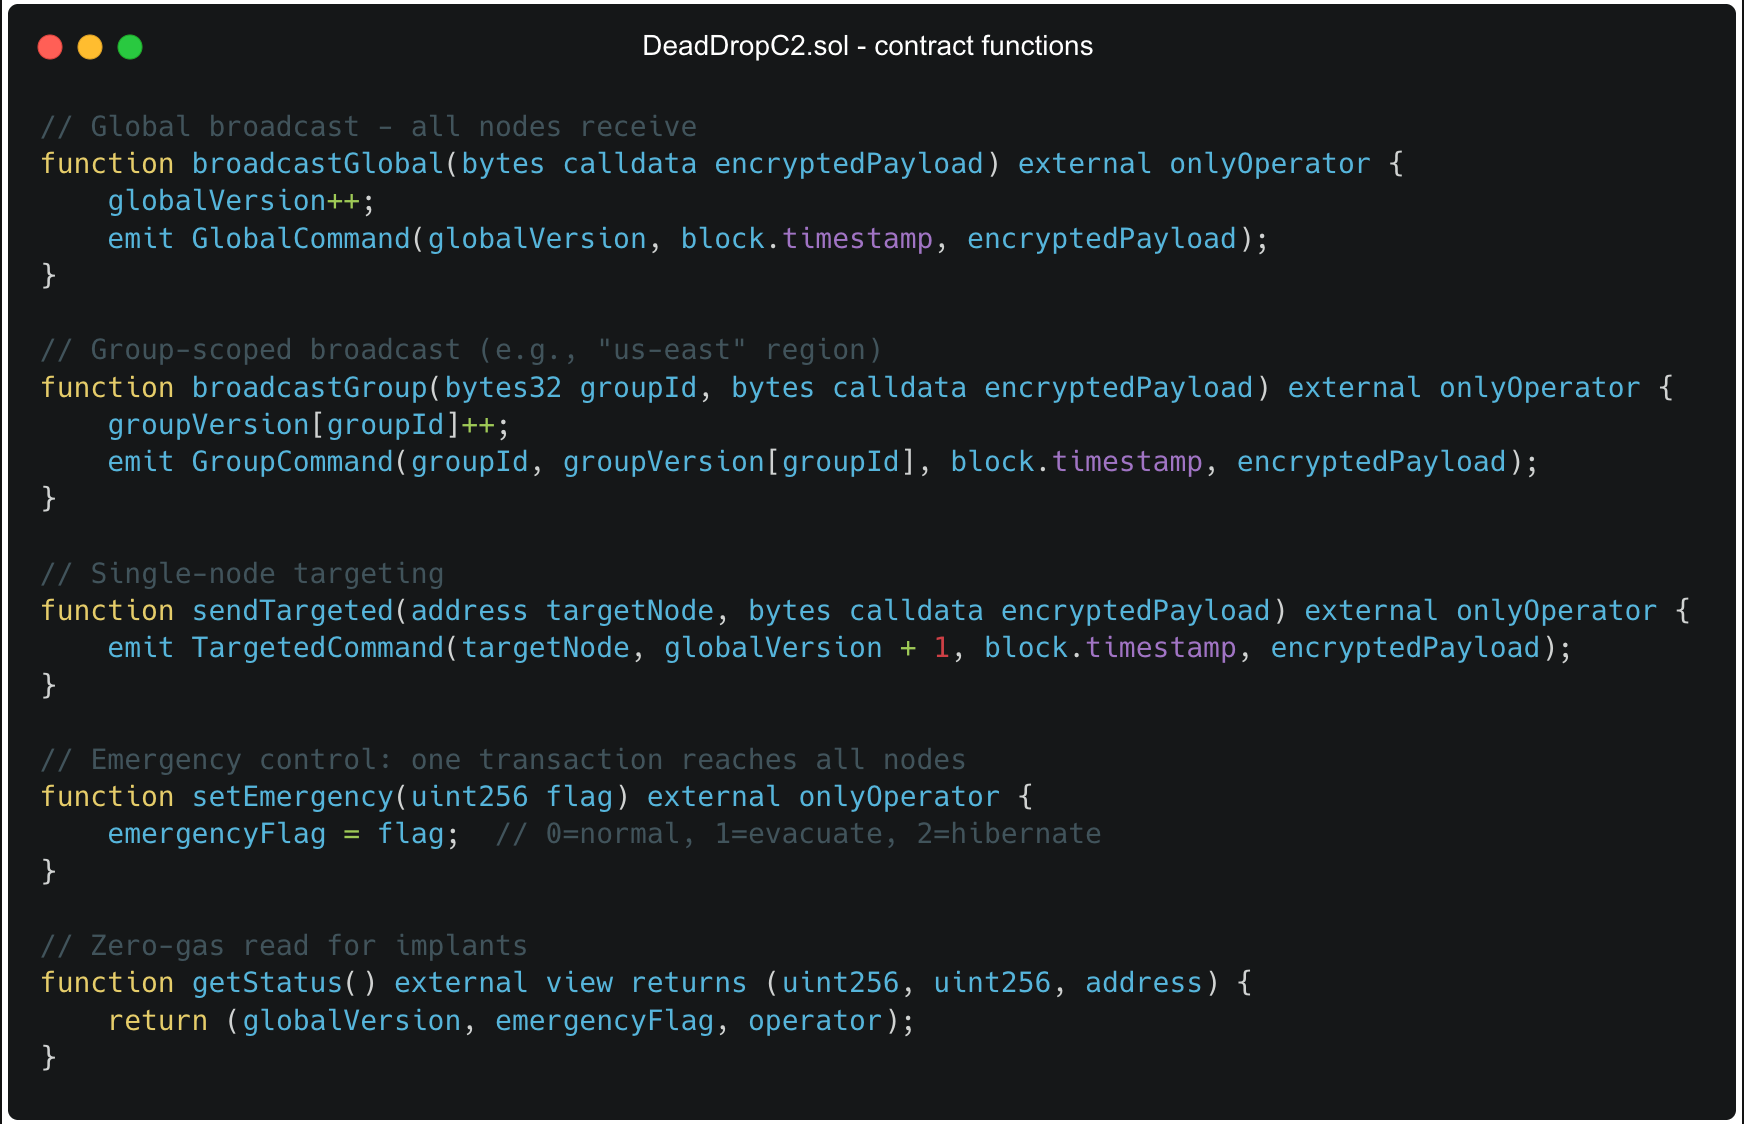The height and width of the screenshot is (1124, 1744).
Task: Click the comment '// 0=normal, 1=evacuate, 2=hibernate'
Action: tap(799, 834)
